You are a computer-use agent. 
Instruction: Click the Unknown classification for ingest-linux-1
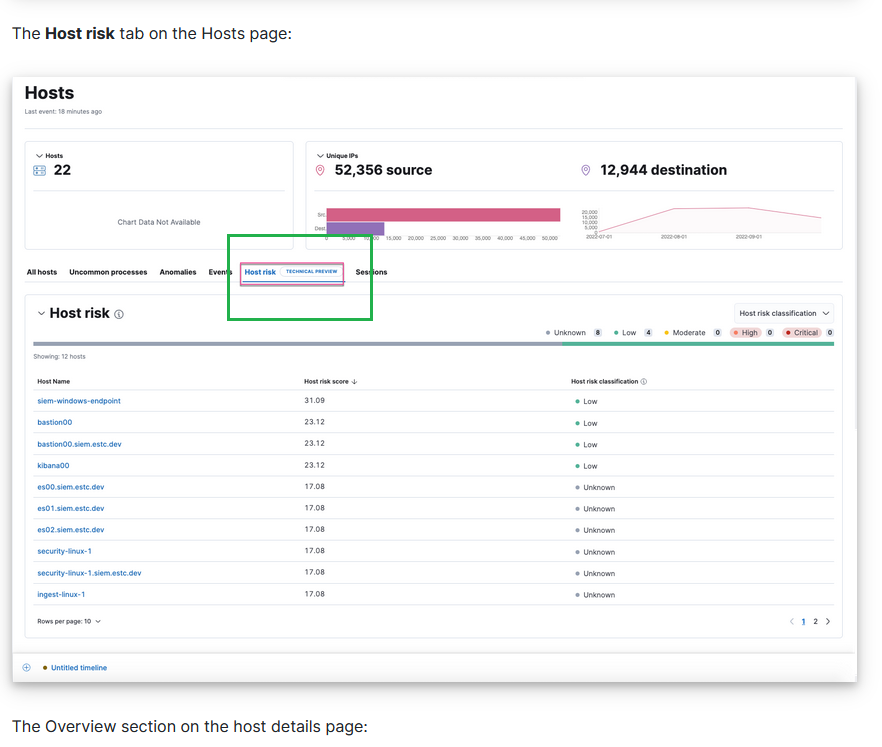pyautogui.click(x=595, y=595)
